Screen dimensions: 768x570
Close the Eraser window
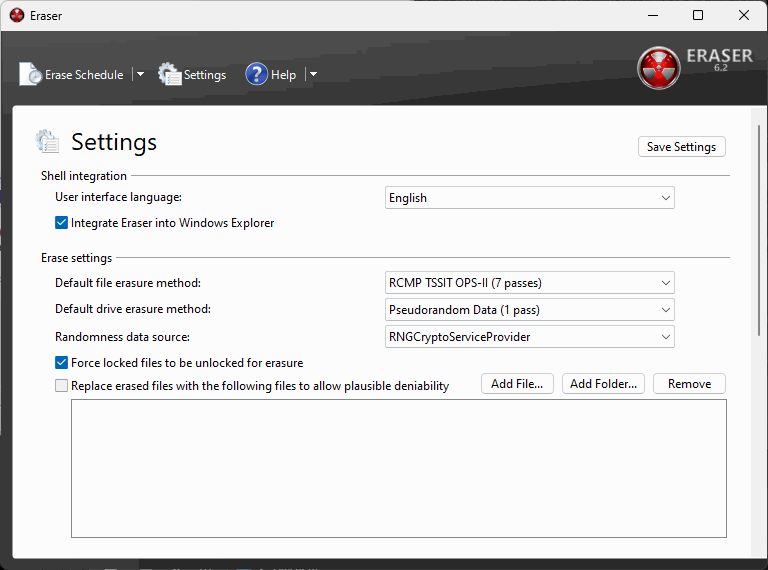pos(744,16)
